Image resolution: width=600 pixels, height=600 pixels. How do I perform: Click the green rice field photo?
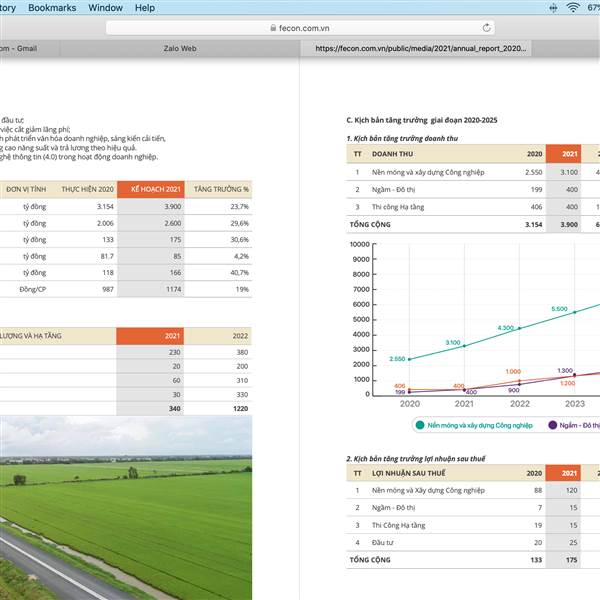tap(126, 508)
